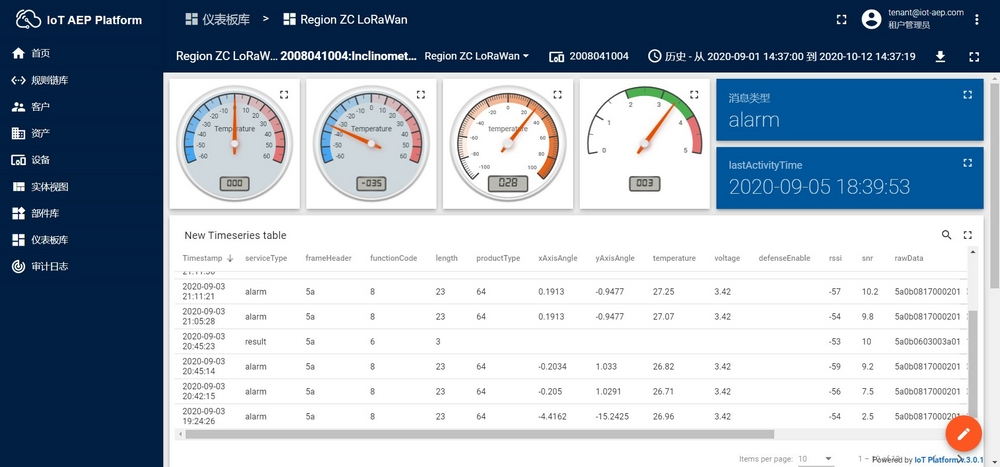This screenshot has height=467, width=1000.
Task: Open search in the timeseries table
Action: click(x=947, y=235)
